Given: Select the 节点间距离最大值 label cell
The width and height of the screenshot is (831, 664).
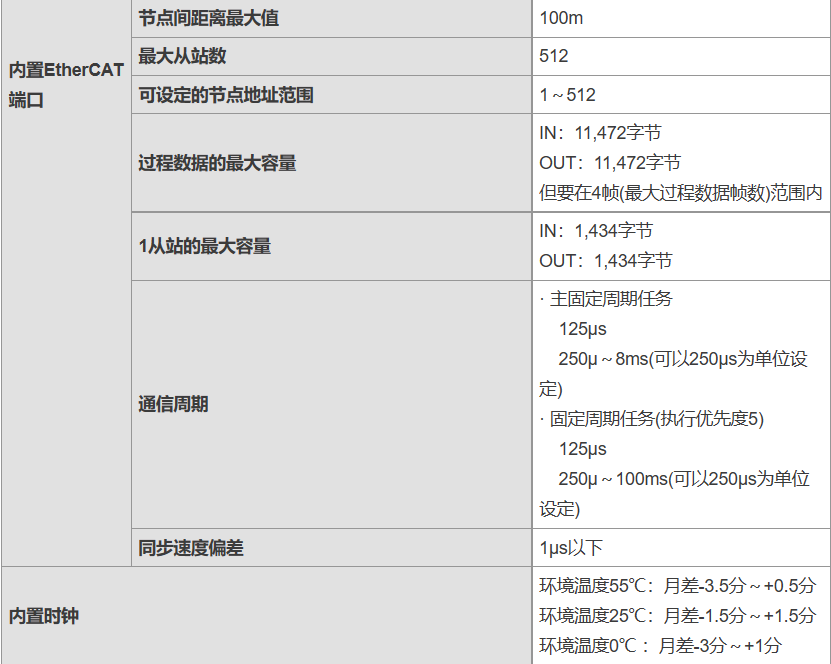Looking at the screenshot, I should 208,19.
